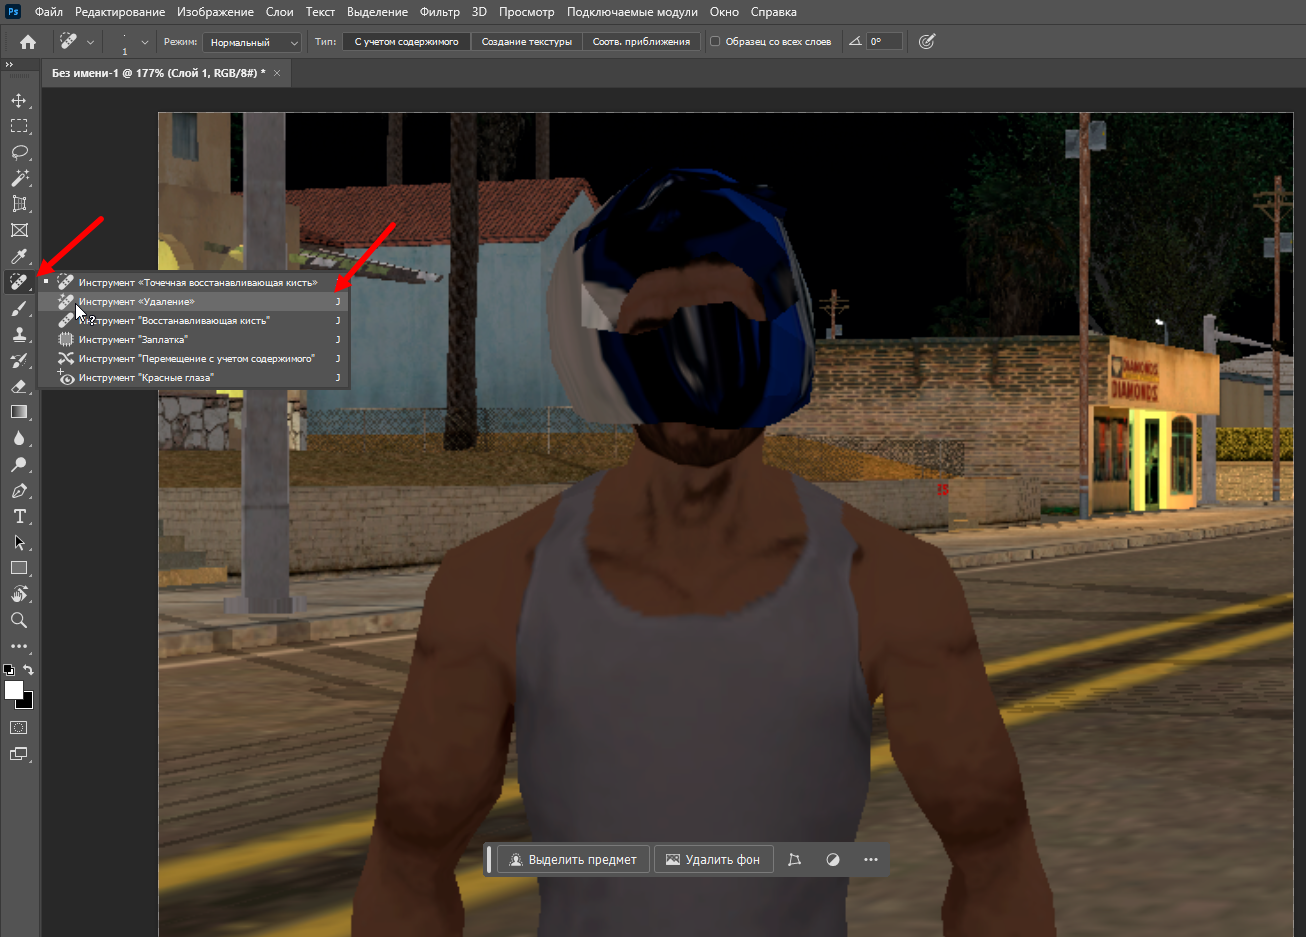Open the «Нормальный» mode dropdown
1306x937 pixels.
(252, 42)
